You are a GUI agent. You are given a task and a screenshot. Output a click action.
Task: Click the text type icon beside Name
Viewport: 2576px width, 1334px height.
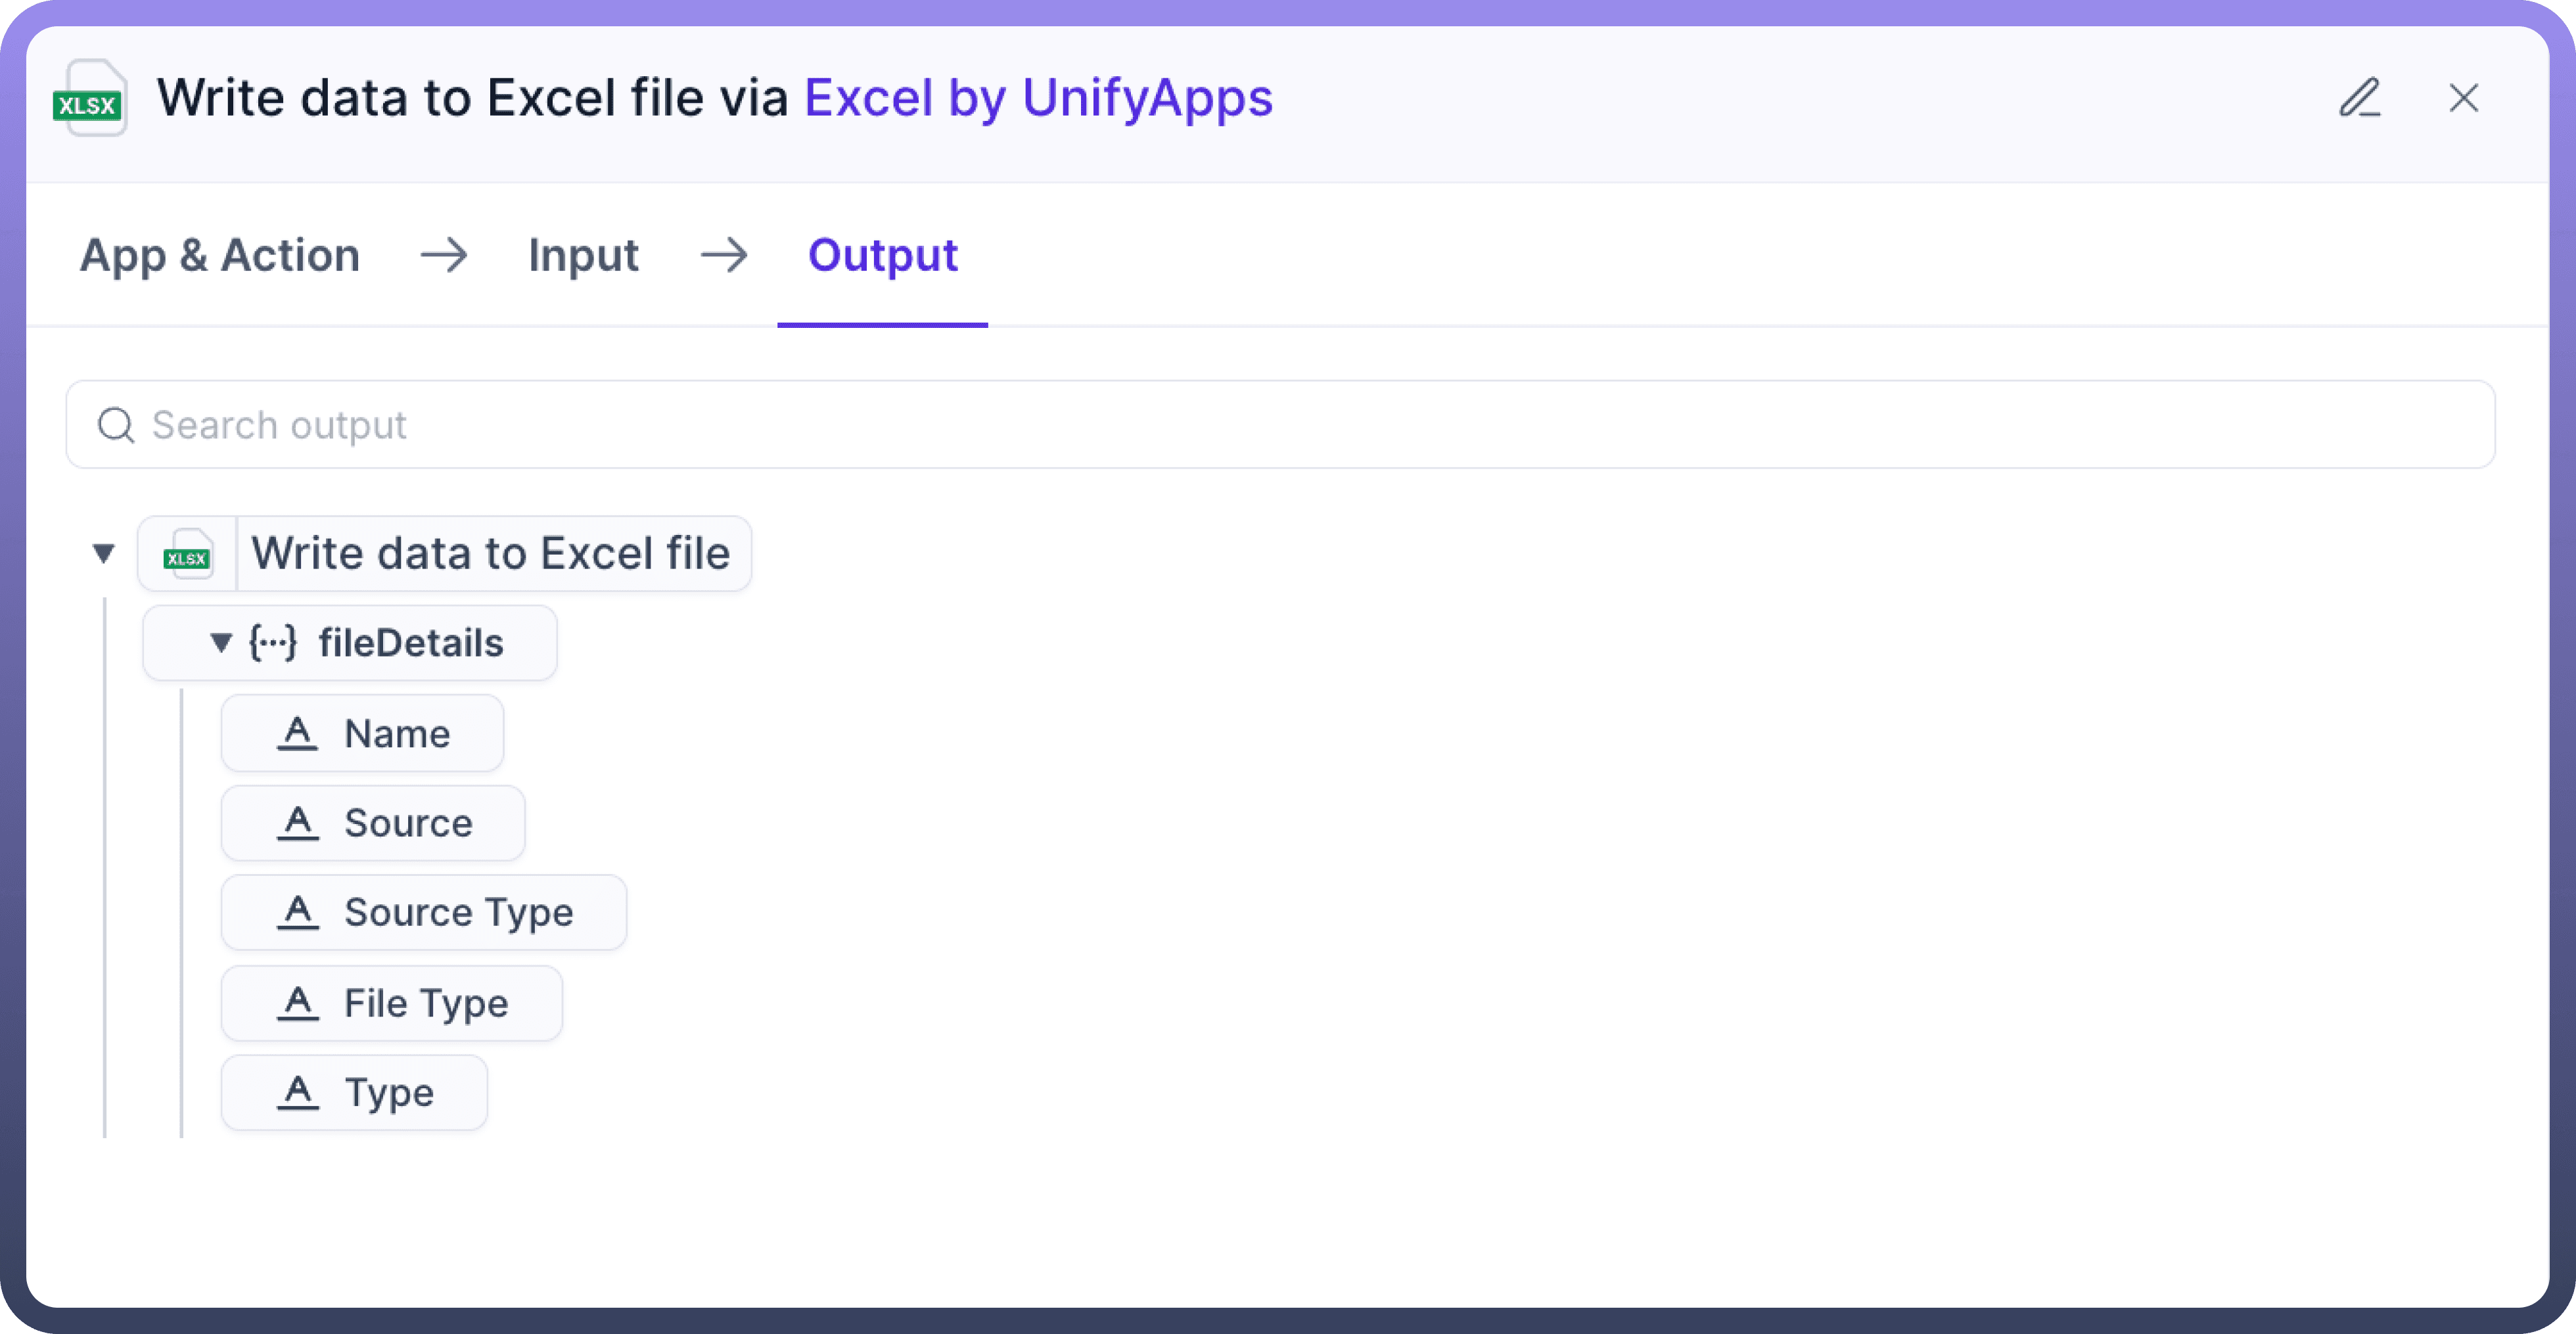tap(297, 733)
